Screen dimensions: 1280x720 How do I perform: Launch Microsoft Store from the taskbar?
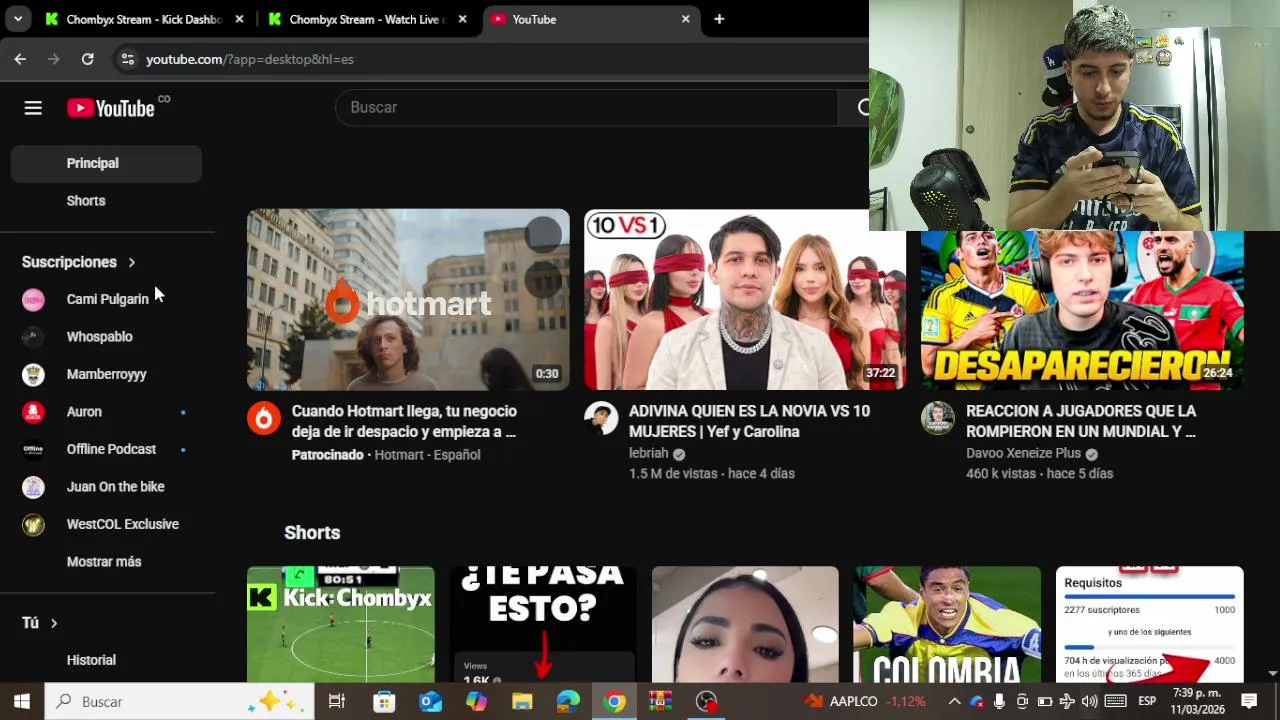tap(384, 701)
